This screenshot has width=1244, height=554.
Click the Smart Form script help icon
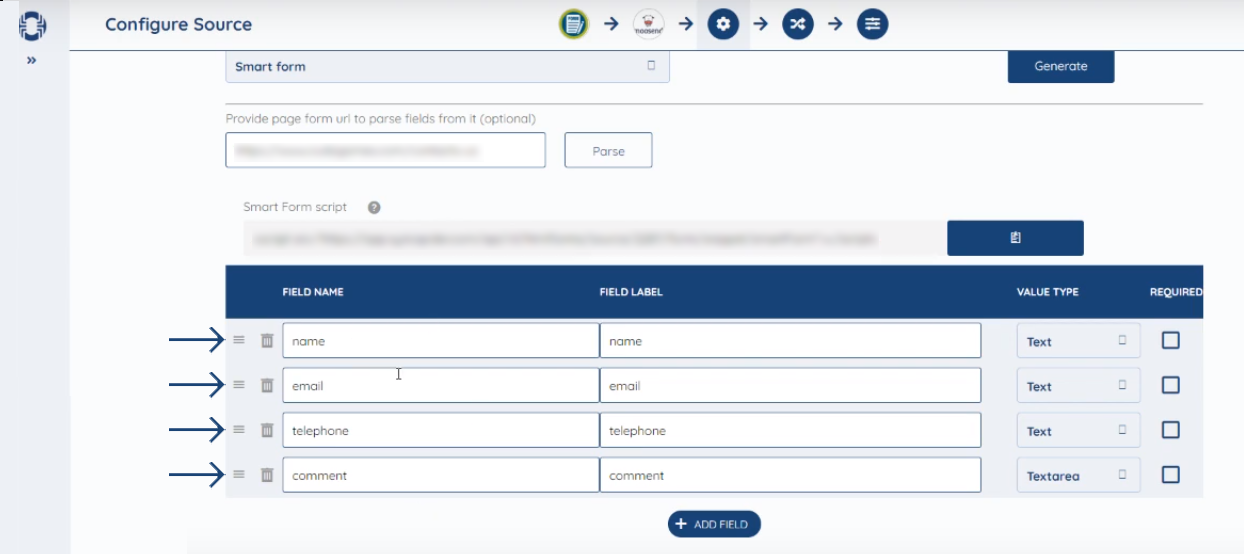click(x=374, y=208)
